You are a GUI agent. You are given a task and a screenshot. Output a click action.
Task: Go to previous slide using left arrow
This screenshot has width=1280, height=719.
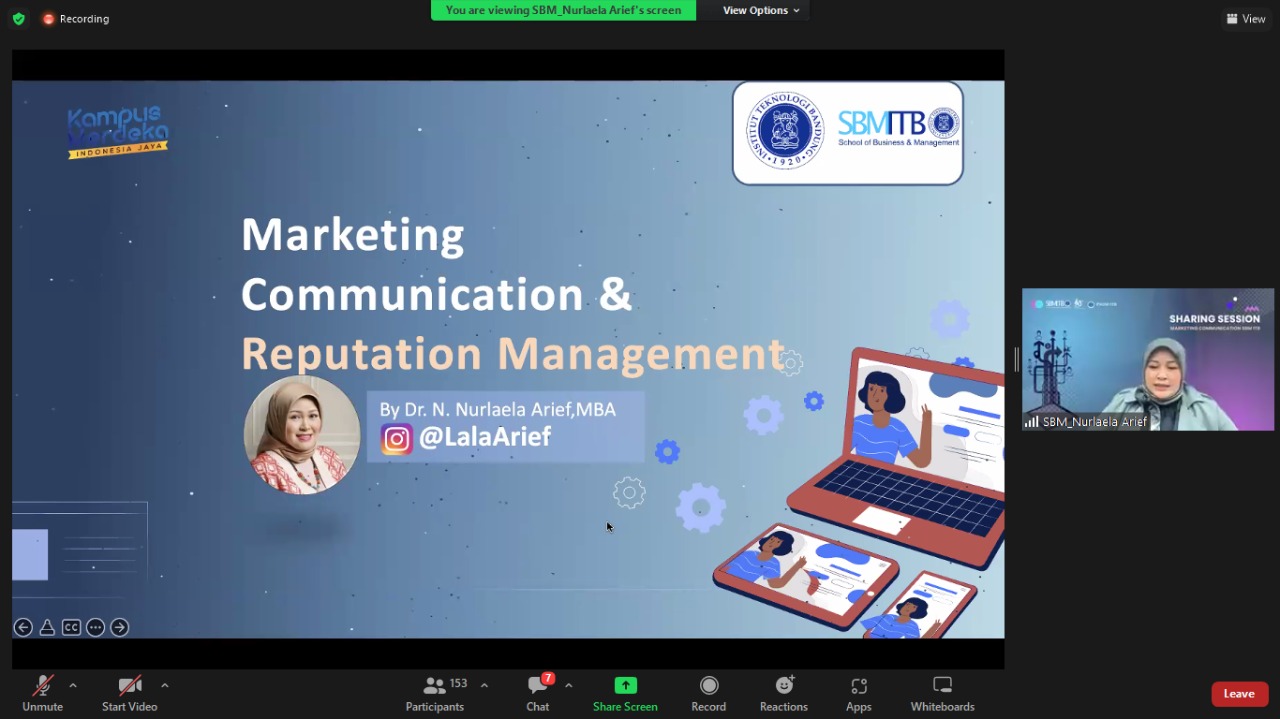click(23, 628)
